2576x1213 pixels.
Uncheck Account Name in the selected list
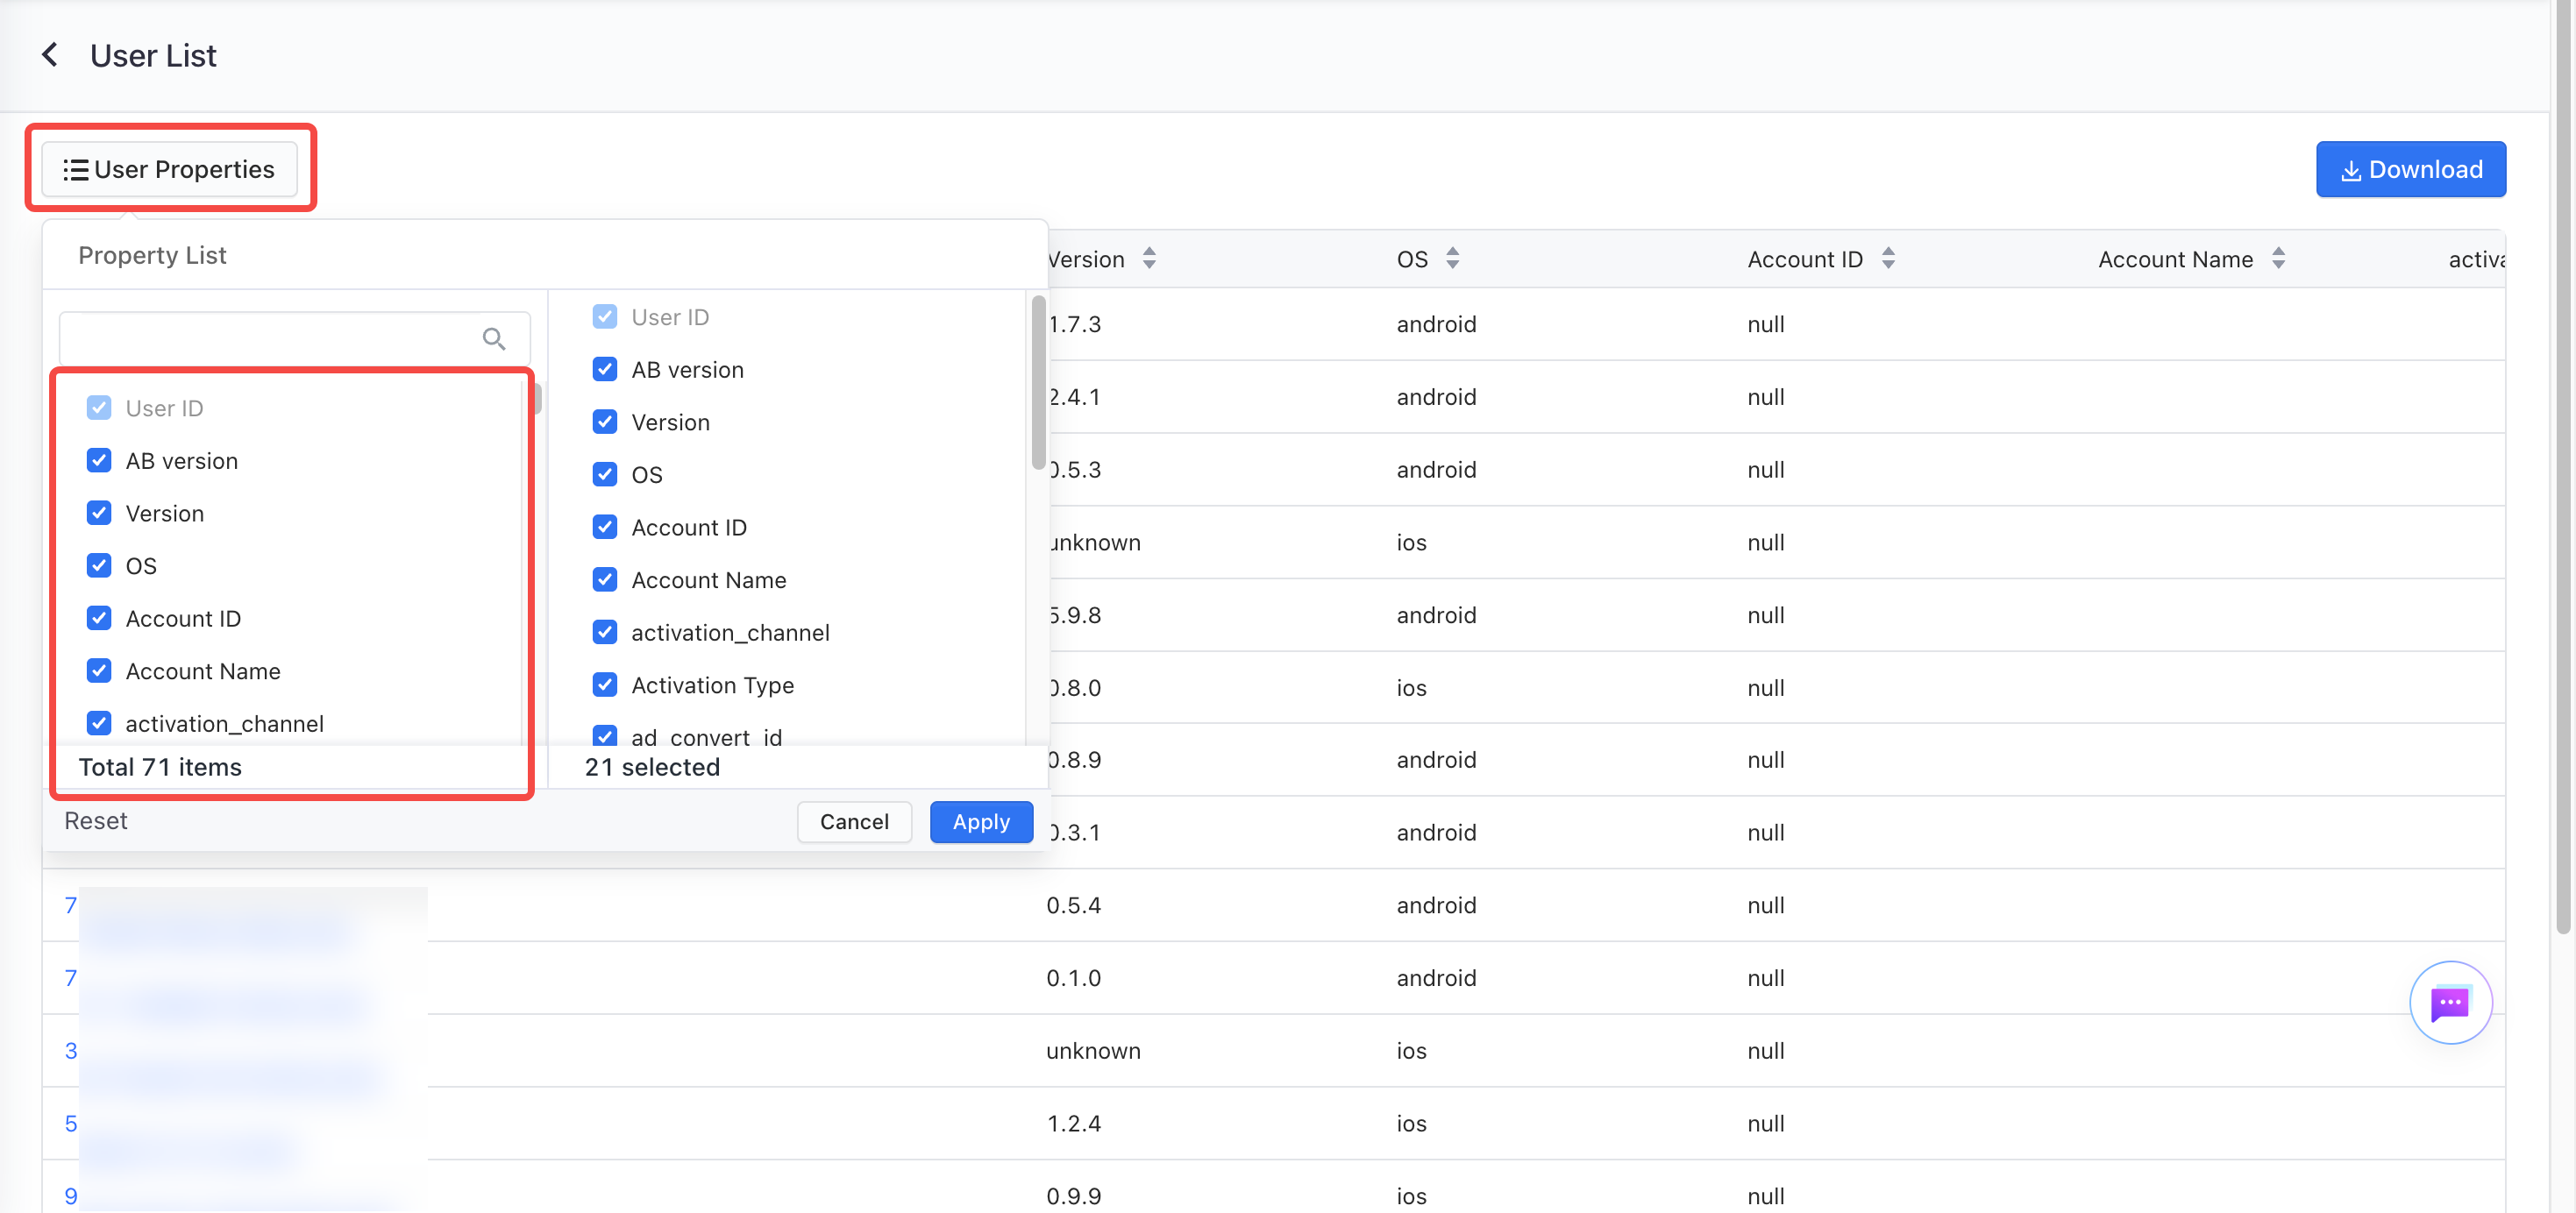click(605, 580)
